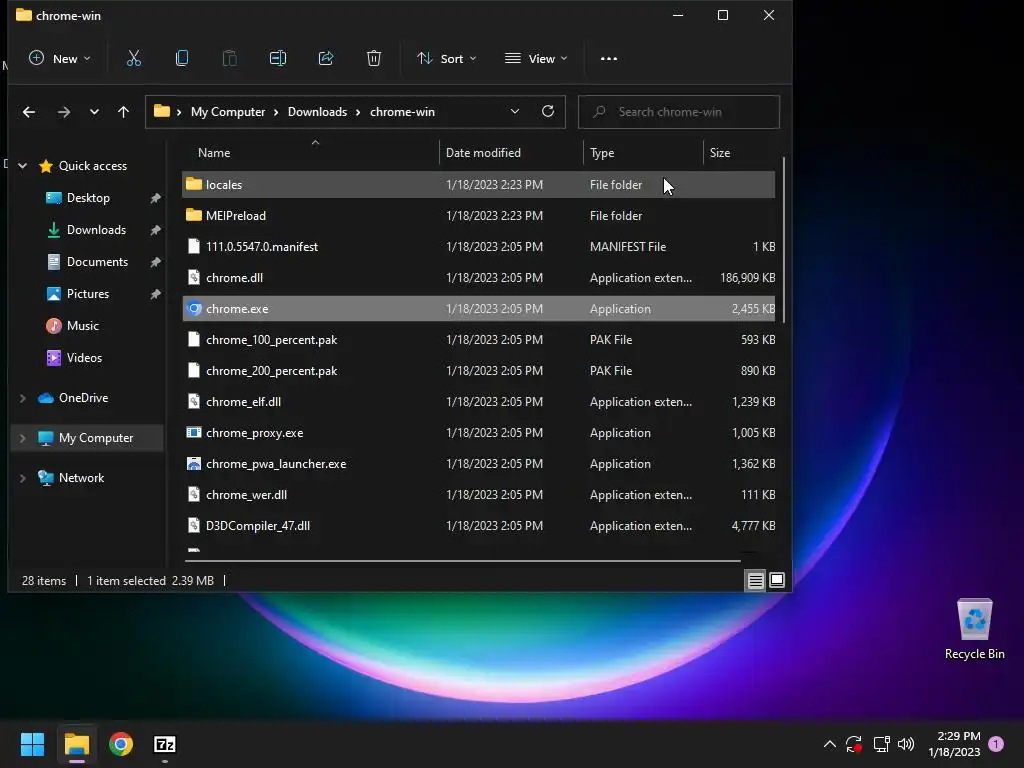Open the Windows Start menu
1024x768 pixels.
pyautogui.click(x=32, y=744)
